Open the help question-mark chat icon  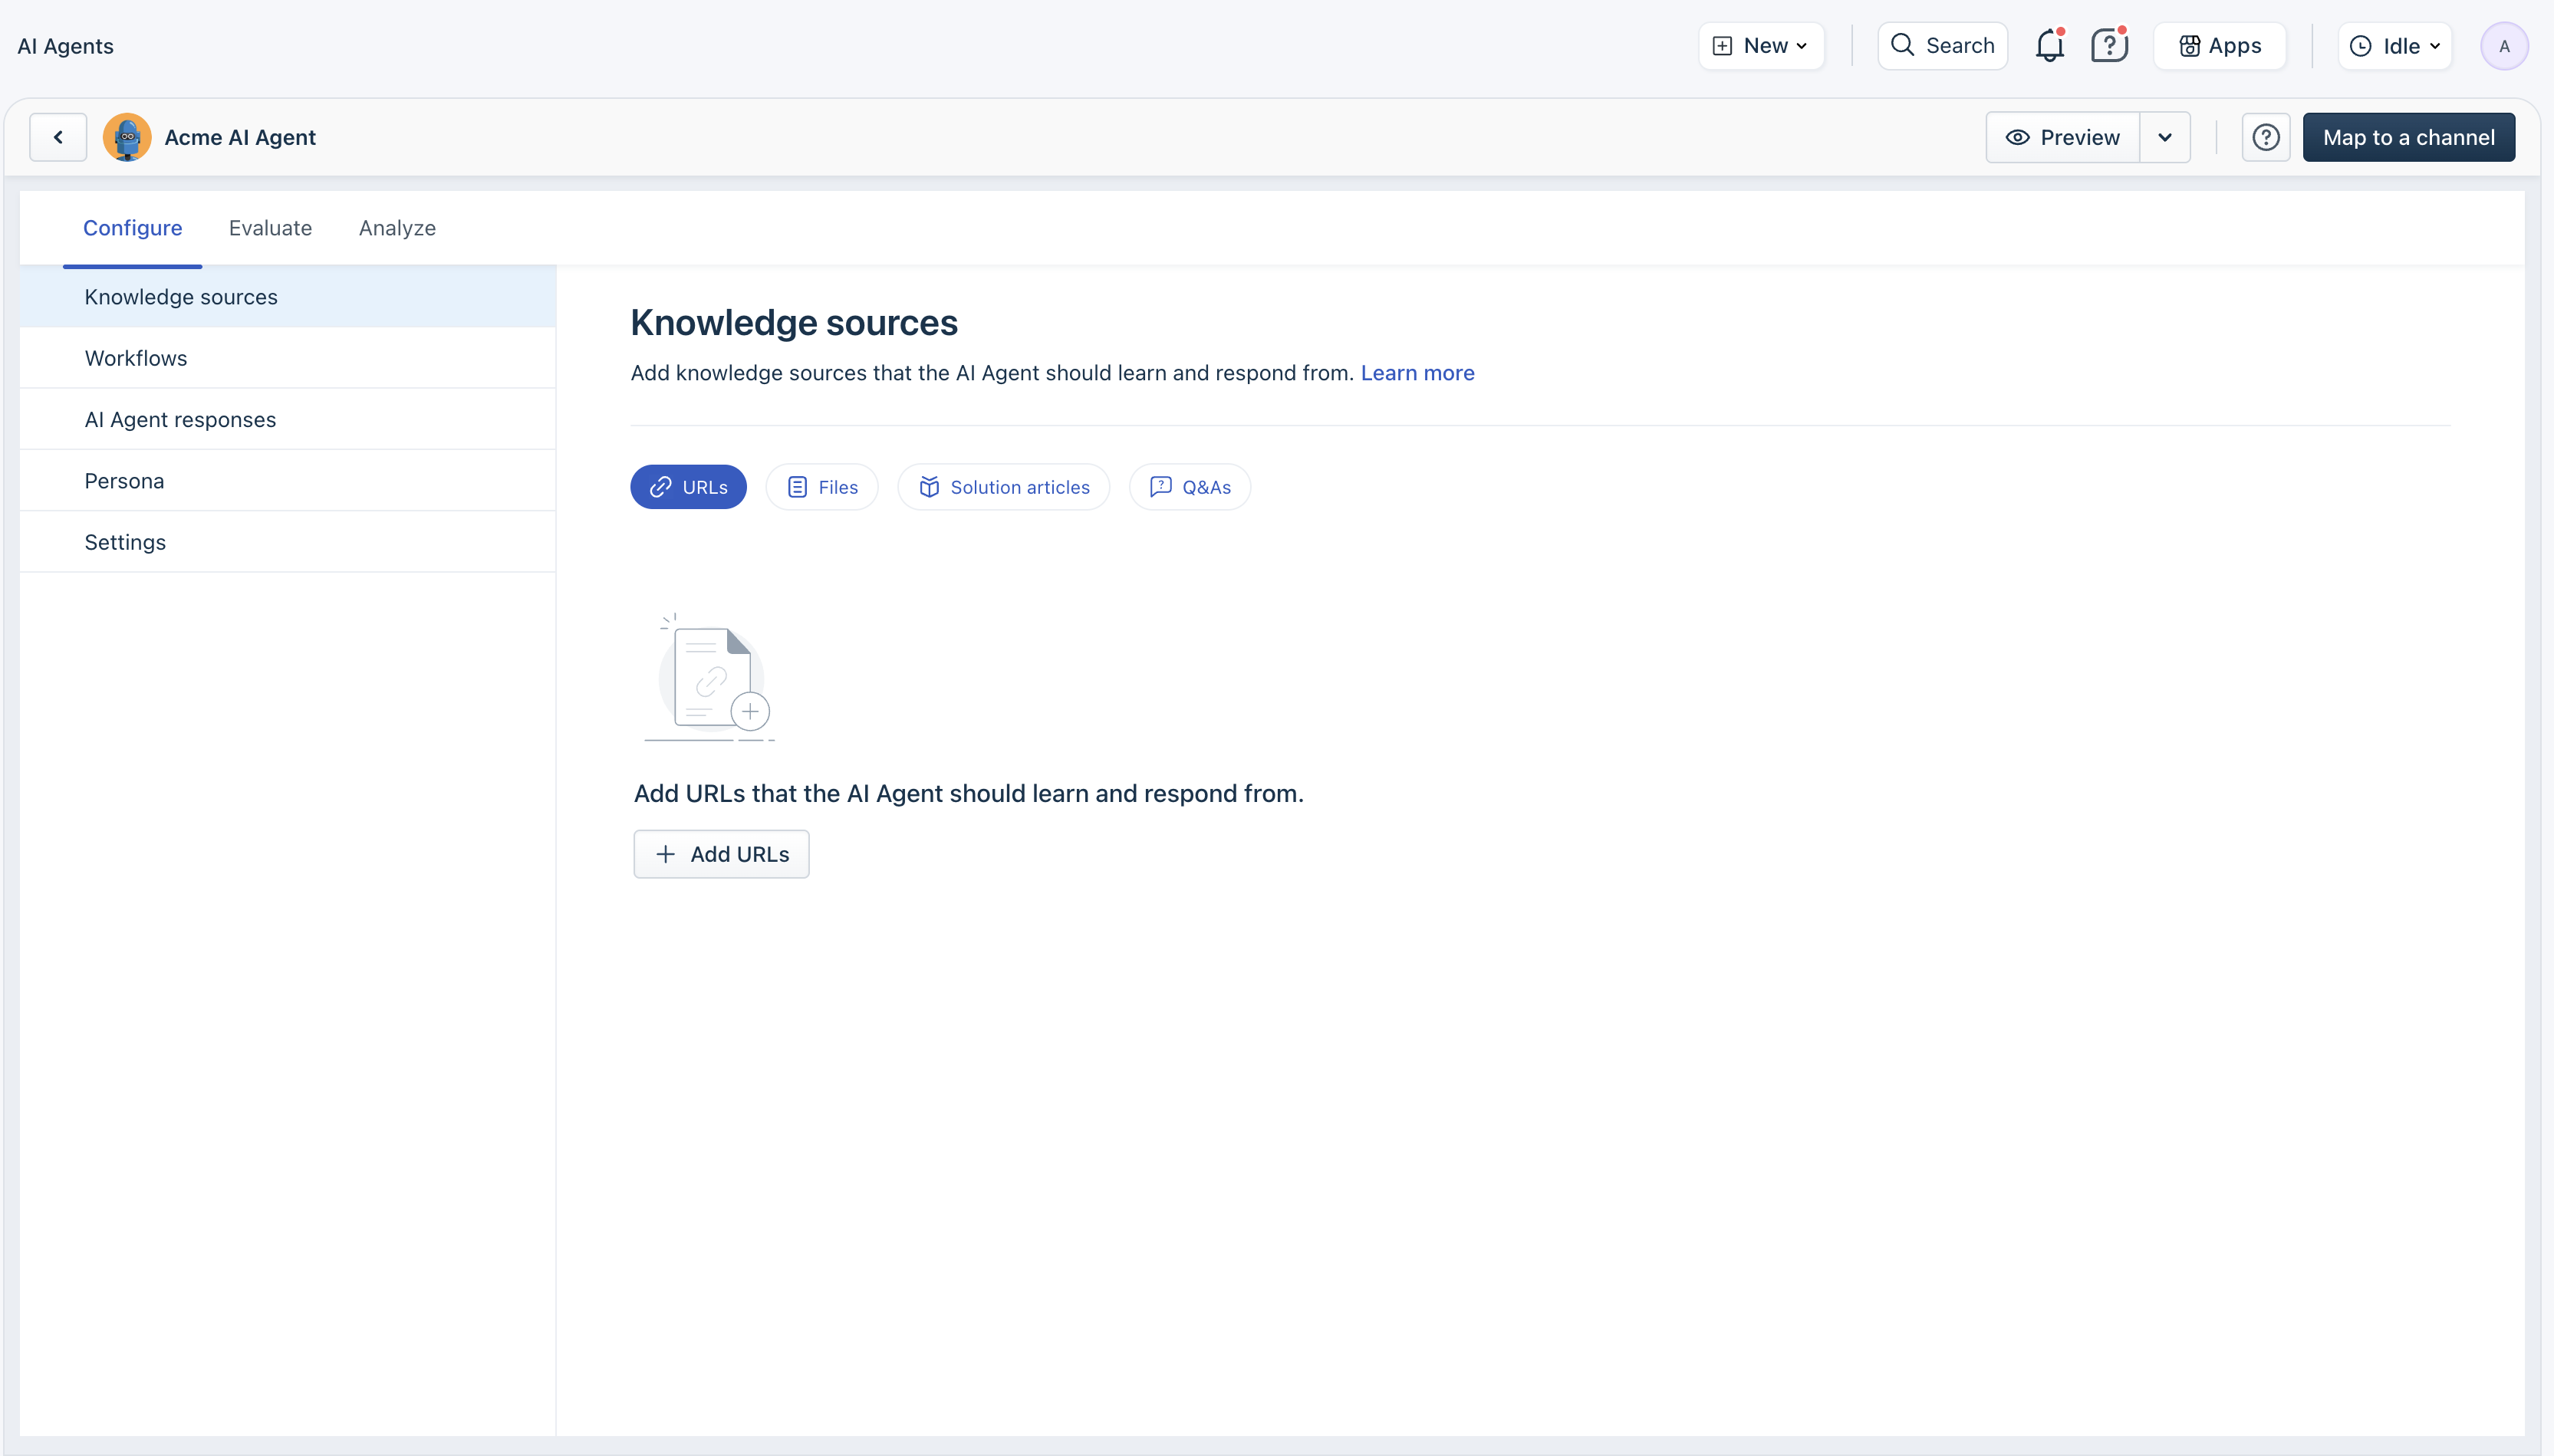tap(2109, 46)
